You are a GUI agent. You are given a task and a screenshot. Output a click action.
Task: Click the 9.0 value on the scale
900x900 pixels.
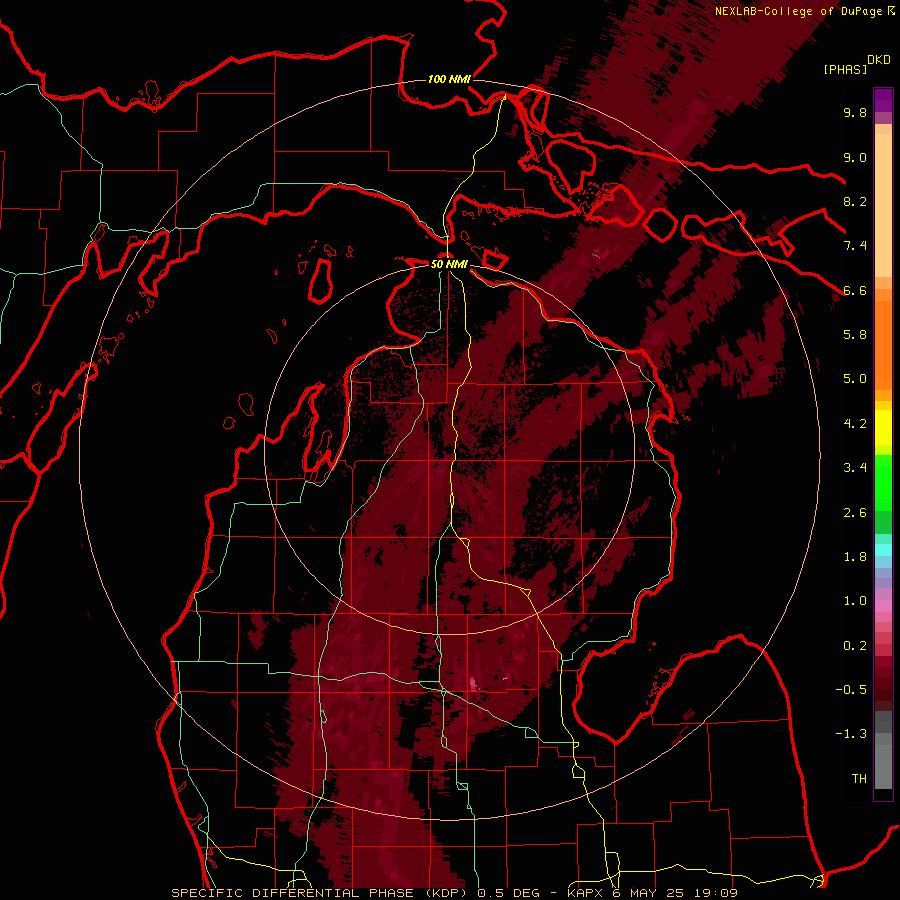(x=855, y=157)
